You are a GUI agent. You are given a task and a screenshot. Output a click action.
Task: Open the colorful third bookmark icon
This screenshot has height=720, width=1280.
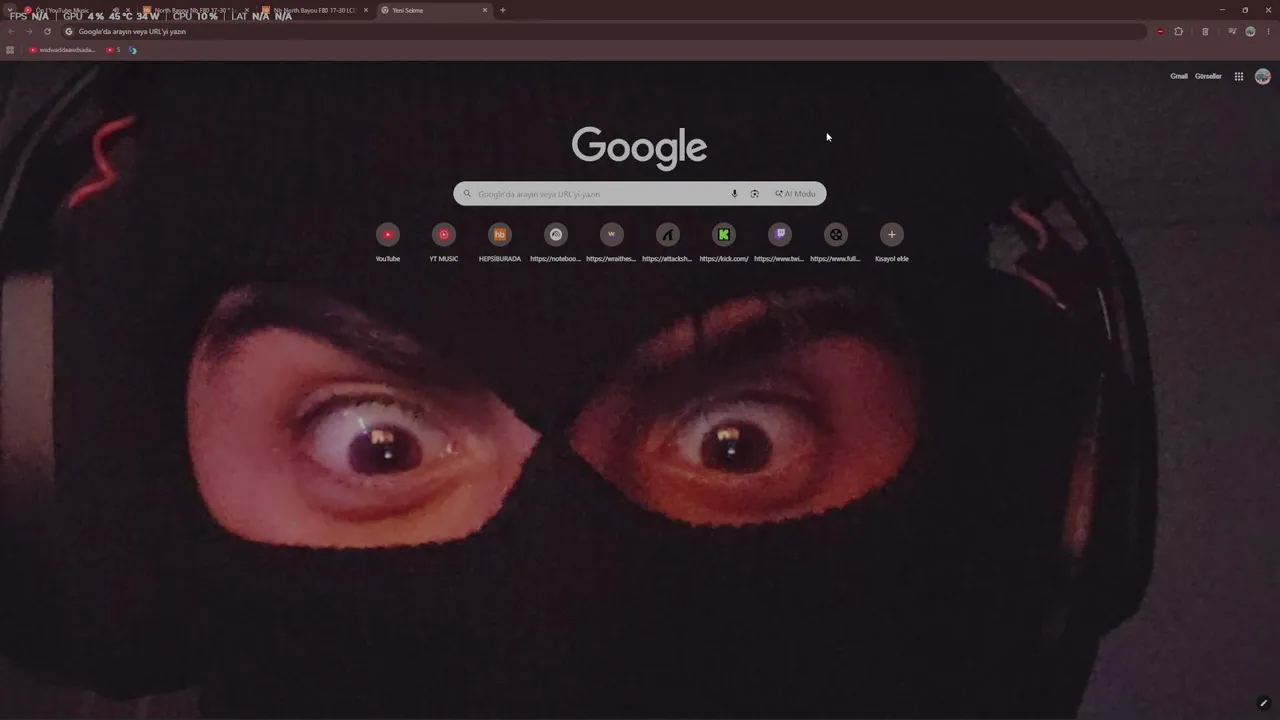(x=133, y=50)
